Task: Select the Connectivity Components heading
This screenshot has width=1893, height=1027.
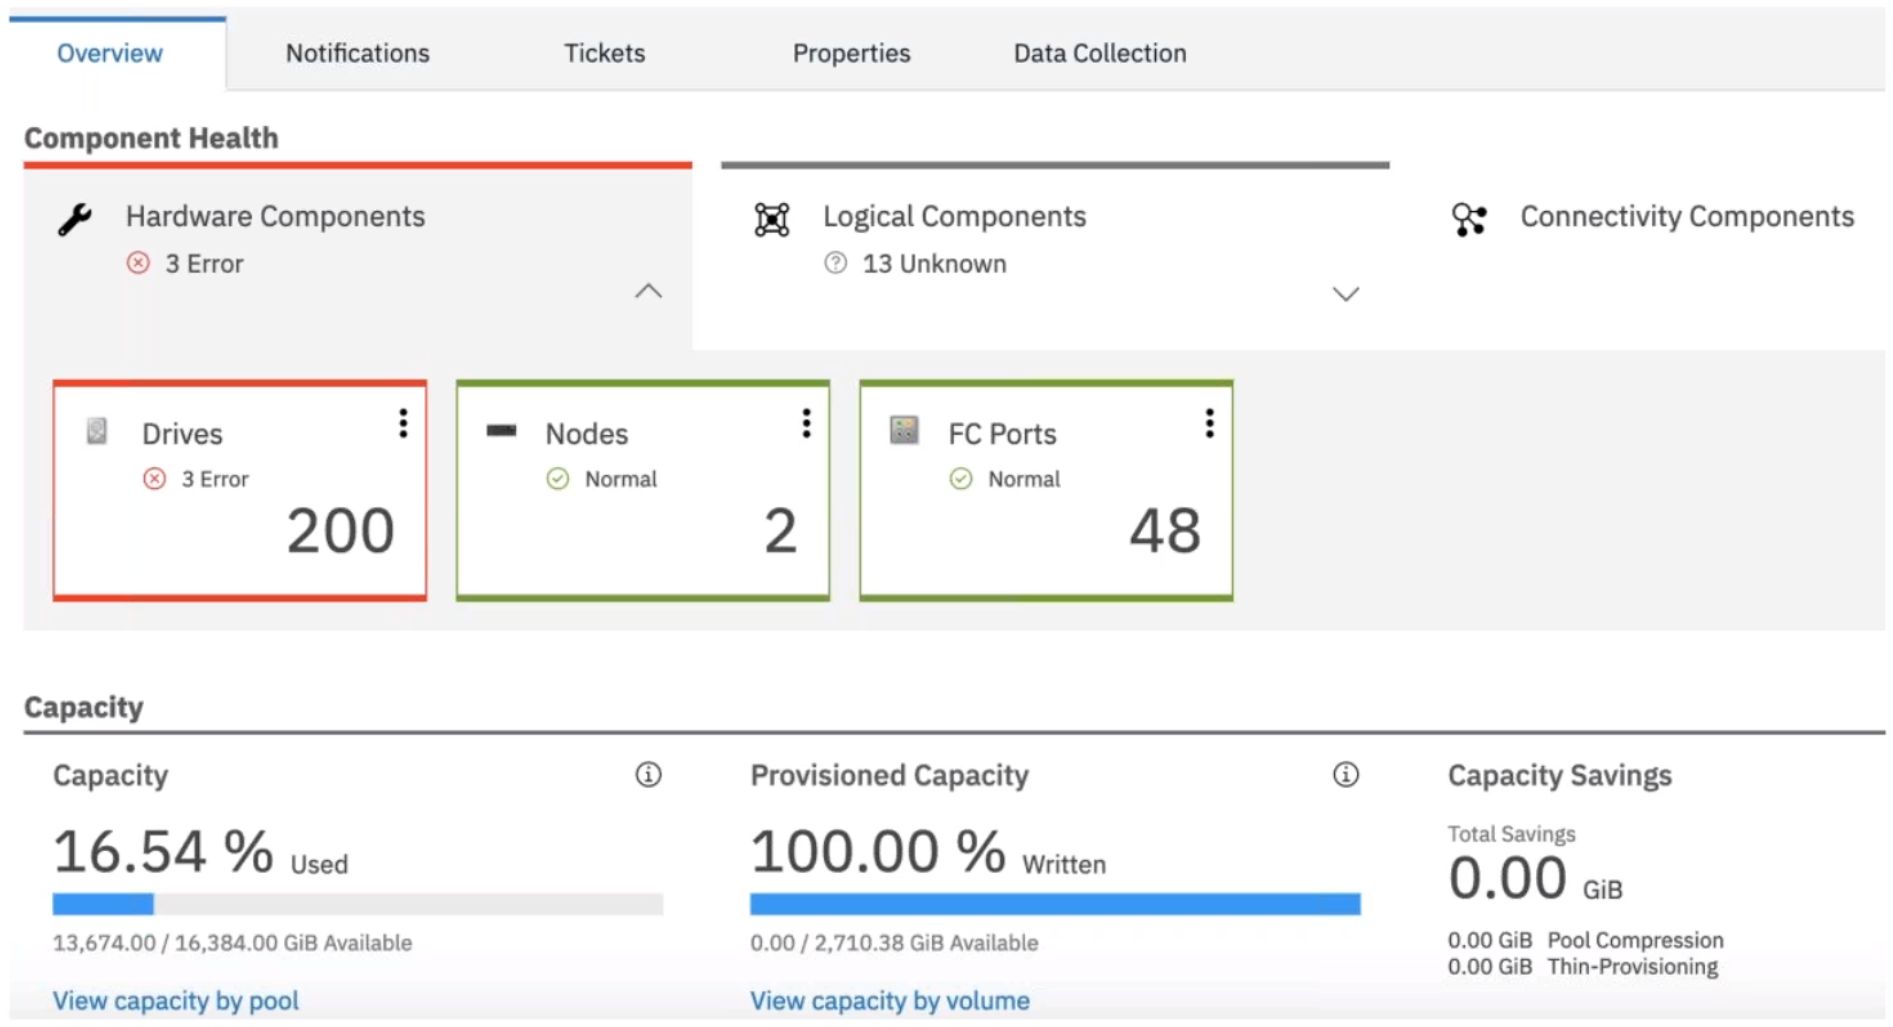Action: [x=1687, y=216]
